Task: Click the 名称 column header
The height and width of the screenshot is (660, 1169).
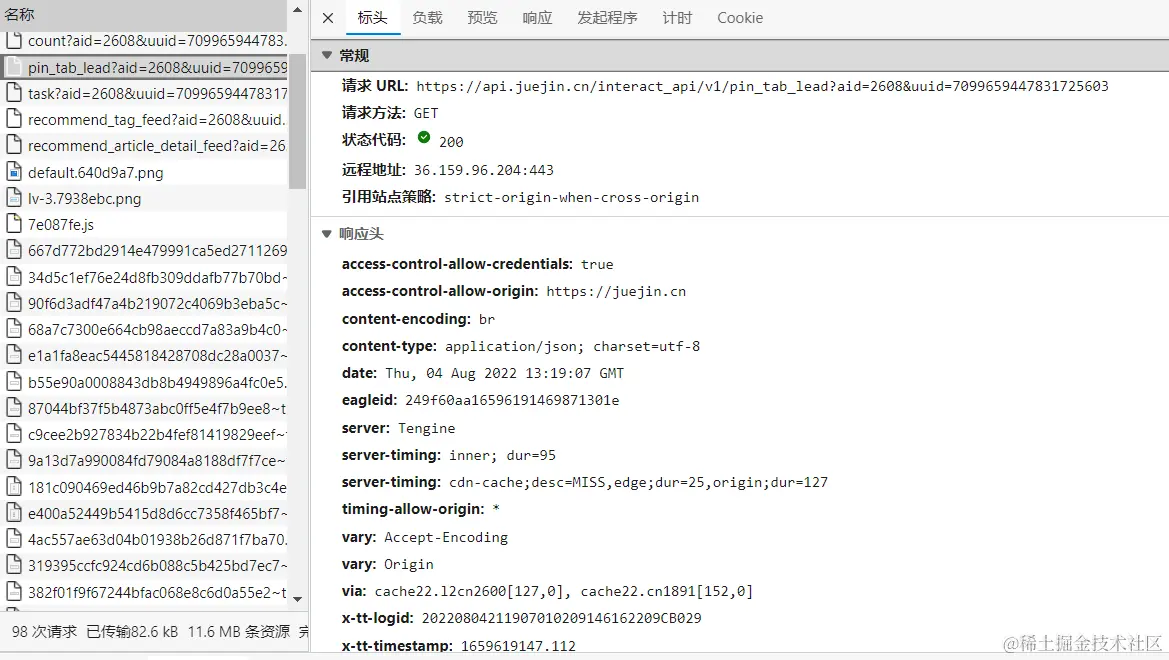Action: pyautogui.click(x=144, y=14)
